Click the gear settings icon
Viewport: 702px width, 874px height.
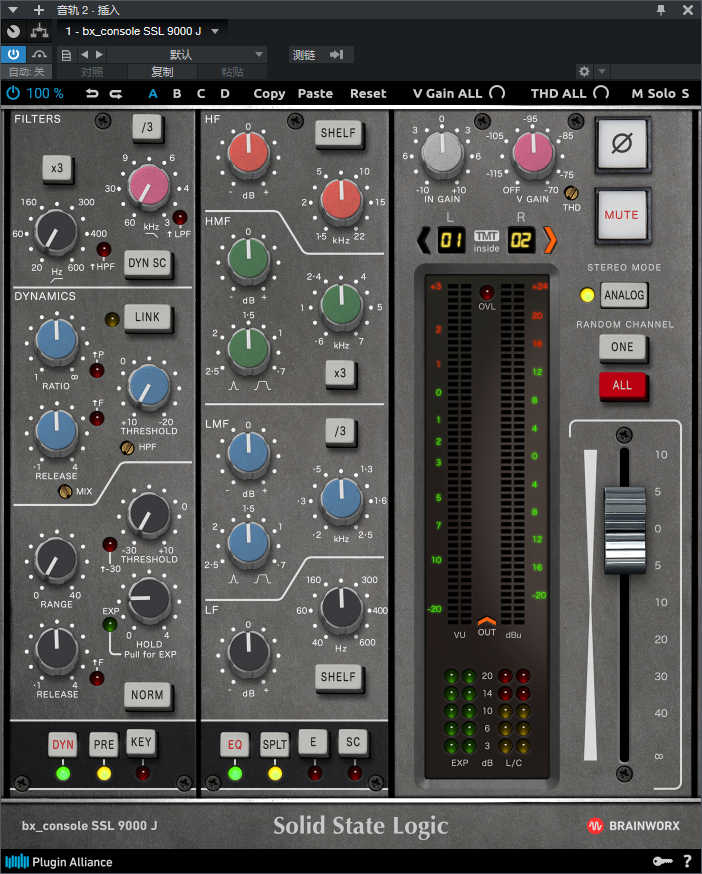pyautogui.click(x=584, y=71)
